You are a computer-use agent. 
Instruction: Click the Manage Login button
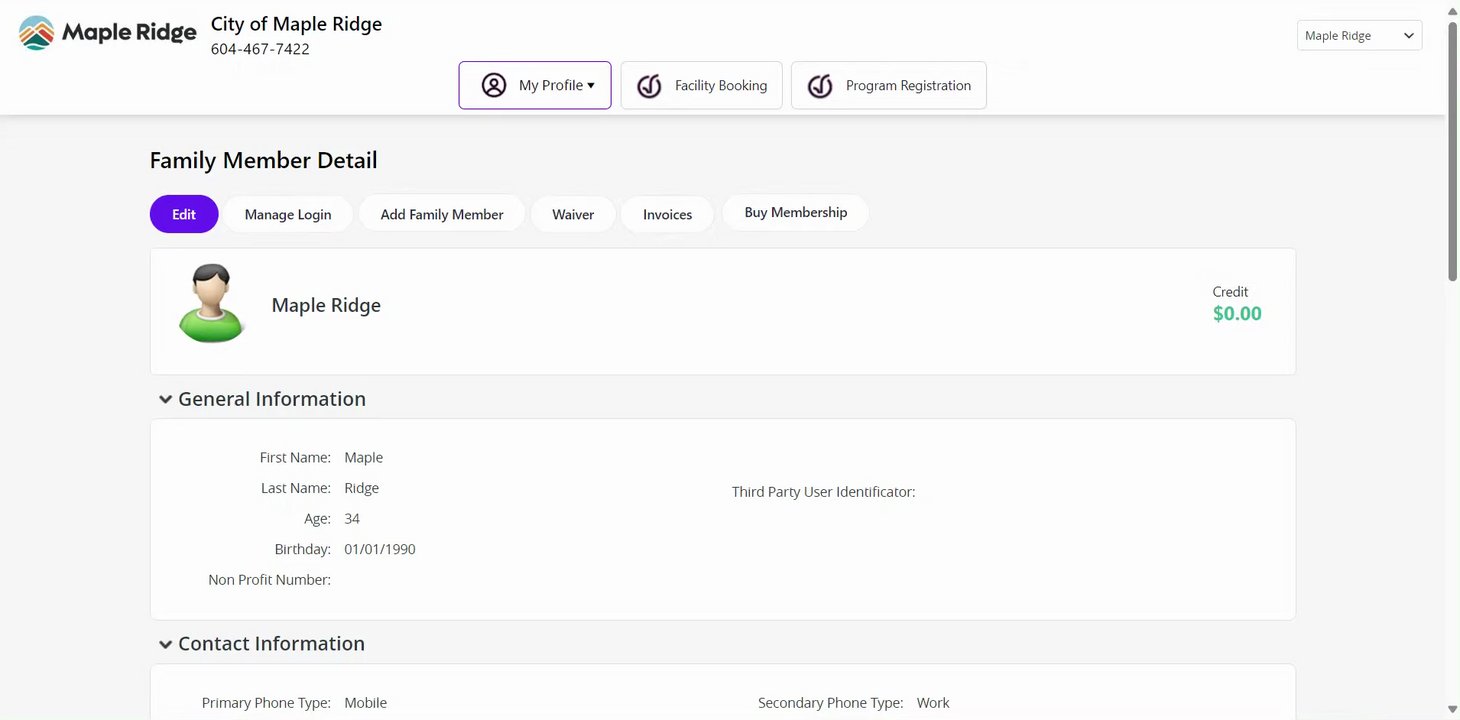pos(288,214)
